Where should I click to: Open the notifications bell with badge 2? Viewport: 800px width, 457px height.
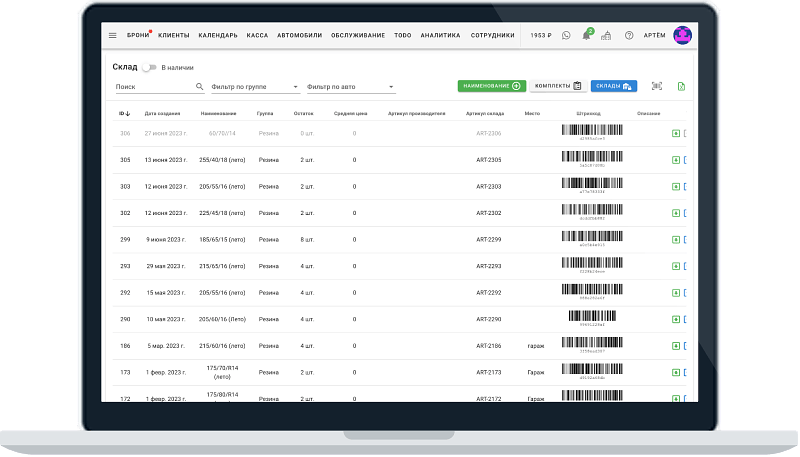(587, 35)
